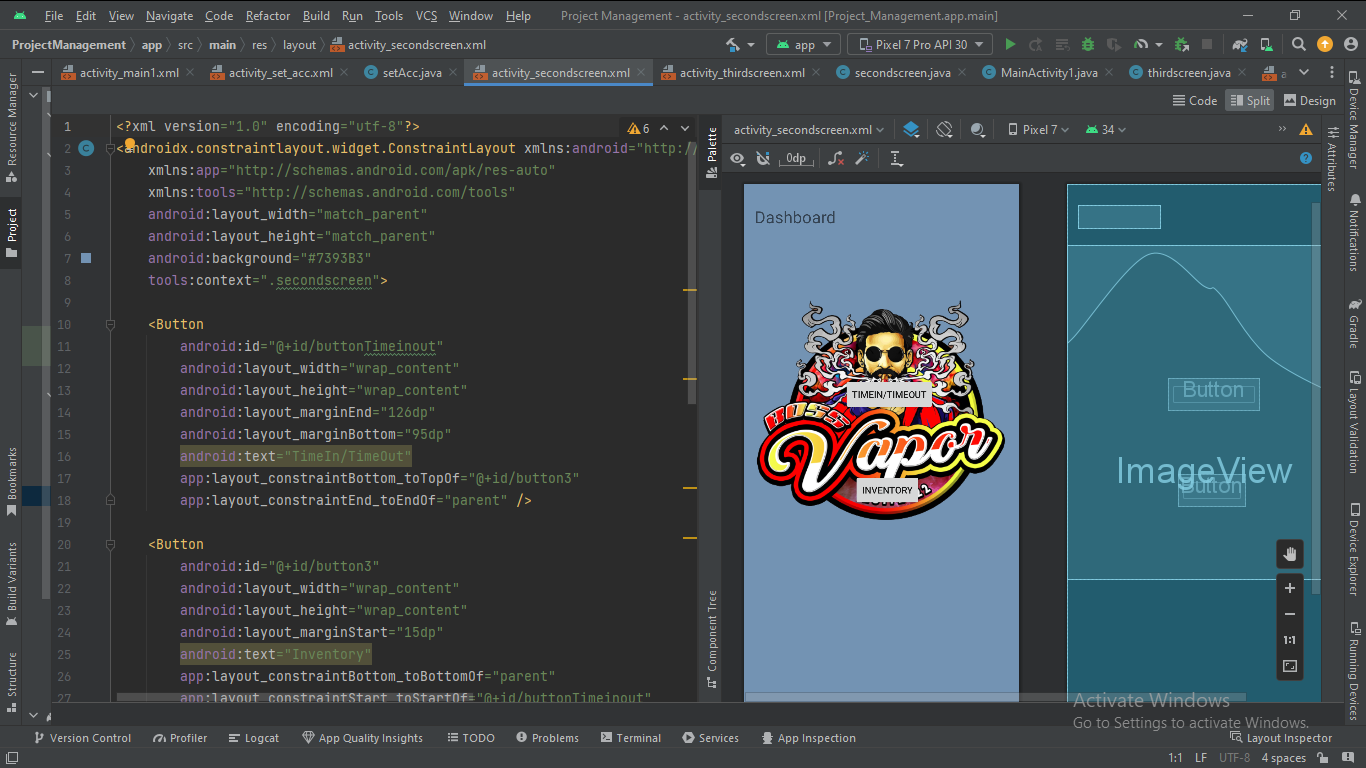The image size is (1366, 768).
Task: Open Search Everywhere magnifier icon
Action: click(x=1298, y=45)
